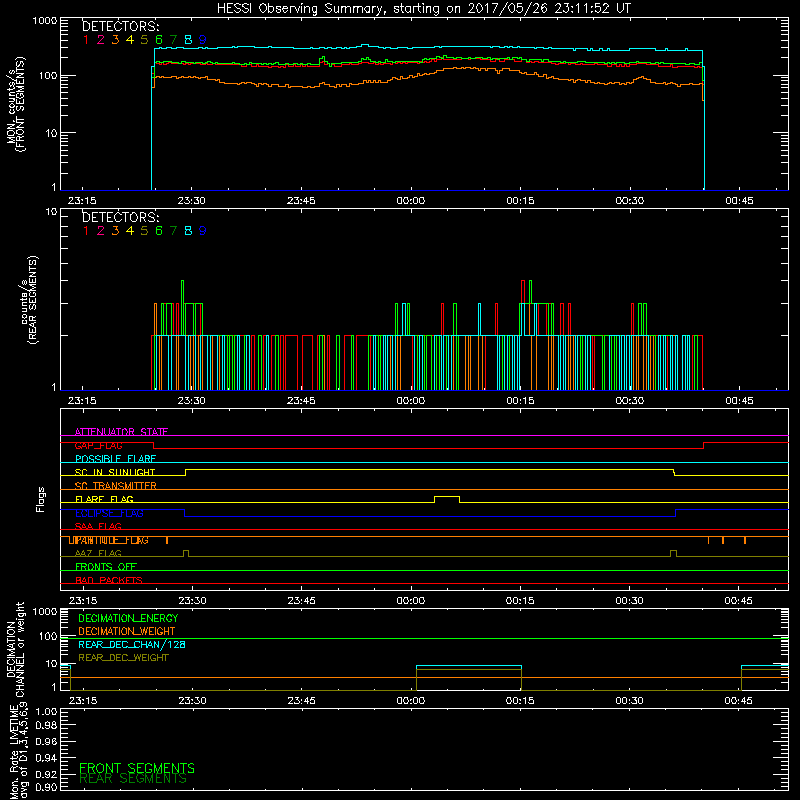Click the FRONTS_OFF flag label

click(106, 567)
